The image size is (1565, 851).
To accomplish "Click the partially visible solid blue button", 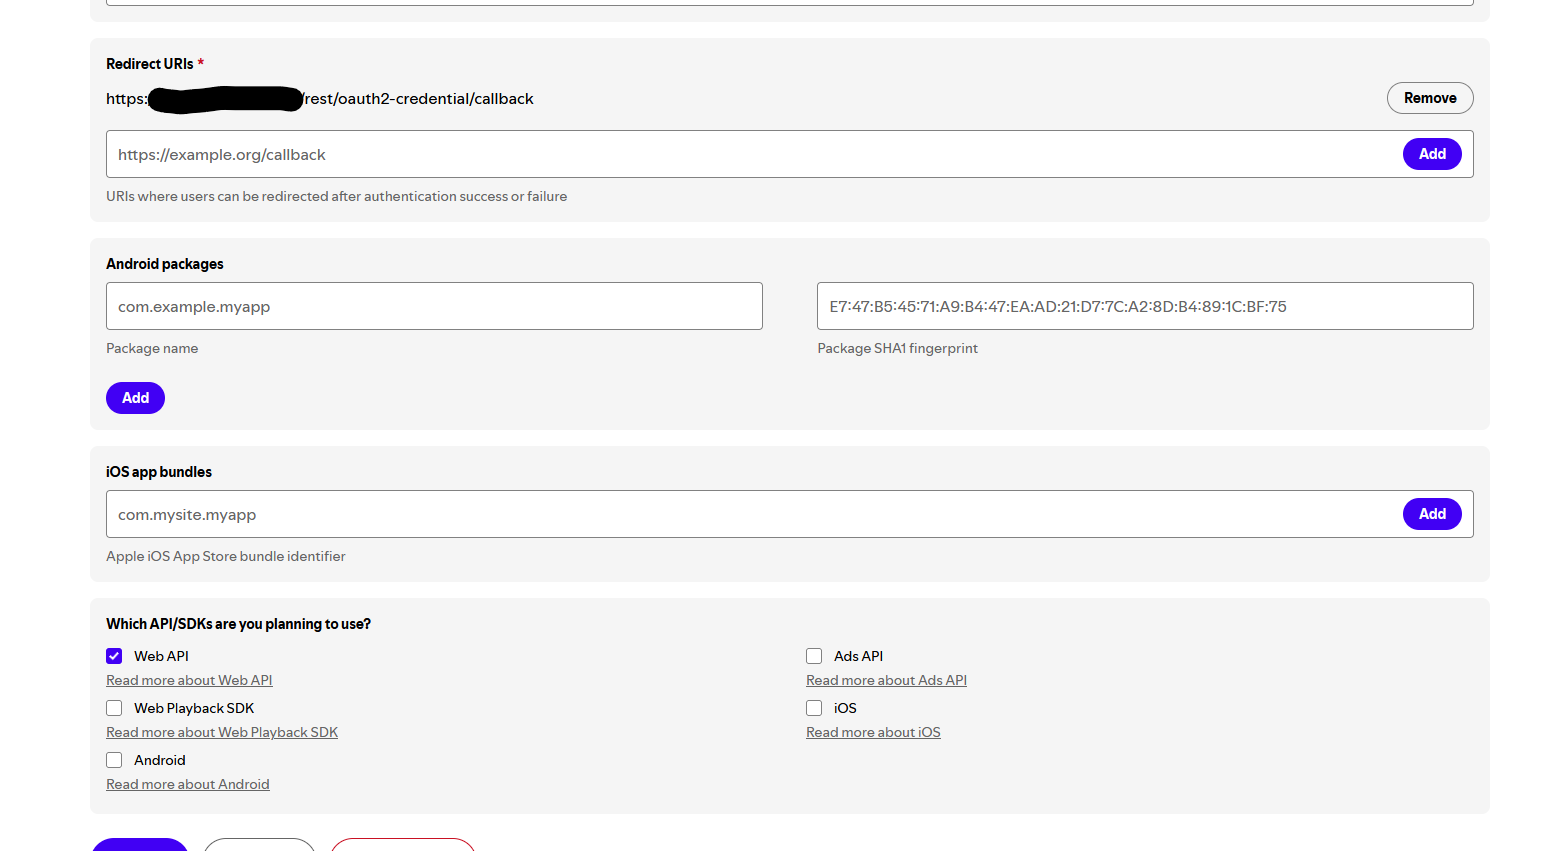I will tap(140, 844).
